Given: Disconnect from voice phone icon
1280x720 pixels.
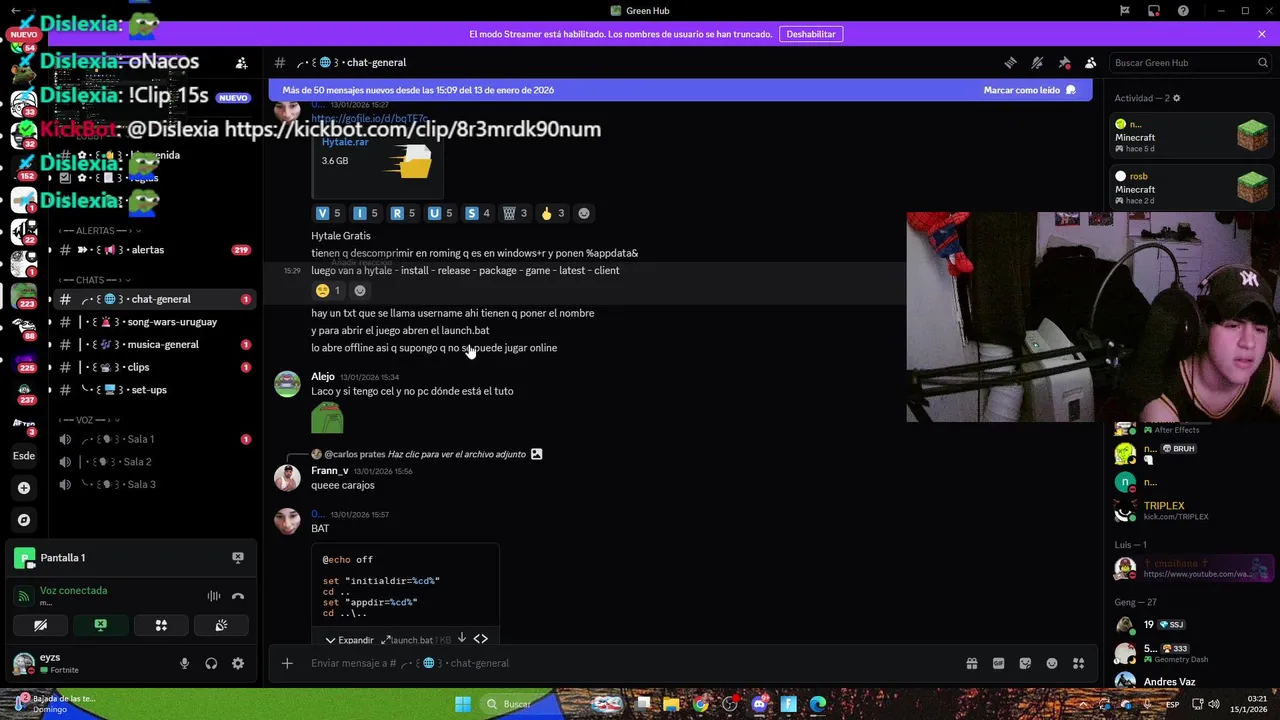Looking at the screenshot, I should click(x=238, y=596).
